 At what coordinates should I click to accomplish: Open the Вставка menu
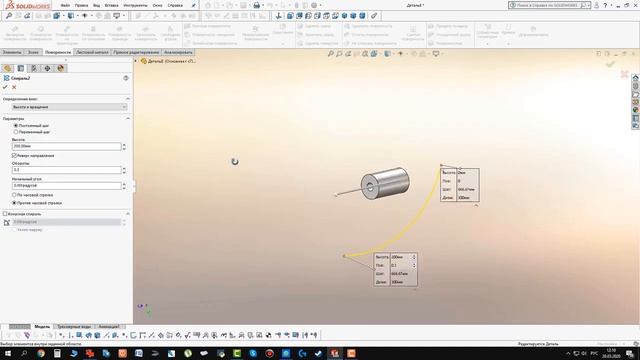(111, 6)
